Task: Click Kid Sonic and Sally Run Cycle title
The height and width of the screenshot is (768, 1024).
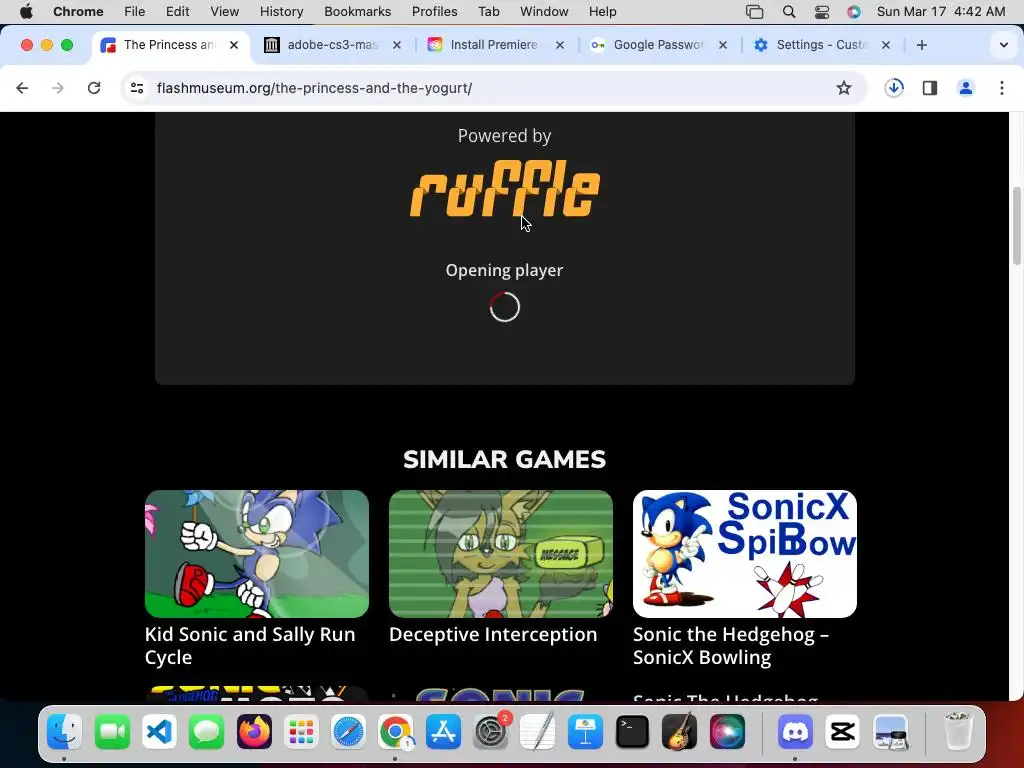Action: [x=250, y=645]
